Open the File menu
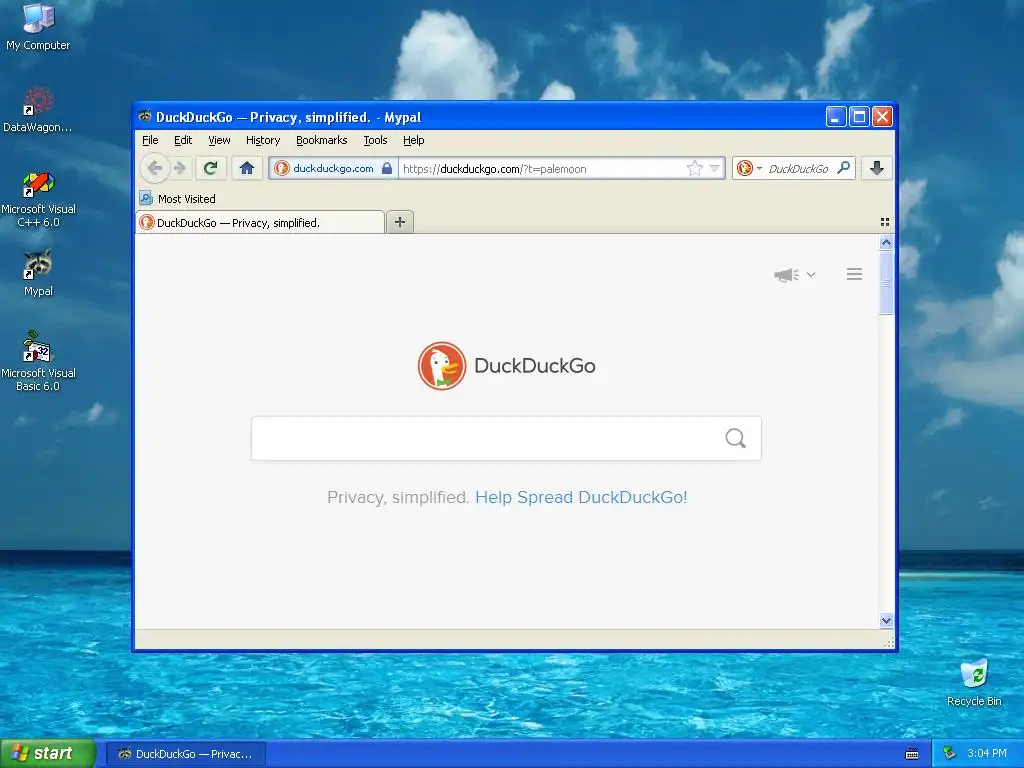The image size is (1024, 768). pyautogui.click(x=150, y=140)
